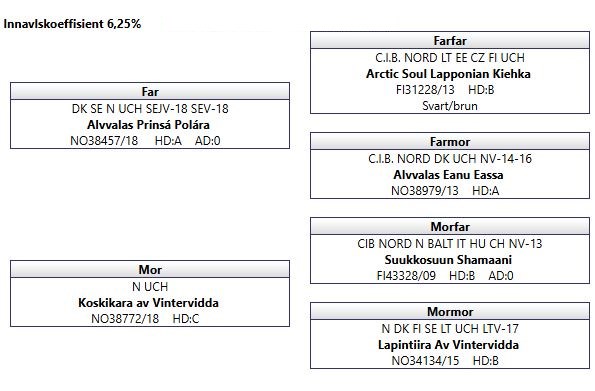Select the Koskikara av Vintervidda name
595x391 pixels.
click(x=148, y=303)
